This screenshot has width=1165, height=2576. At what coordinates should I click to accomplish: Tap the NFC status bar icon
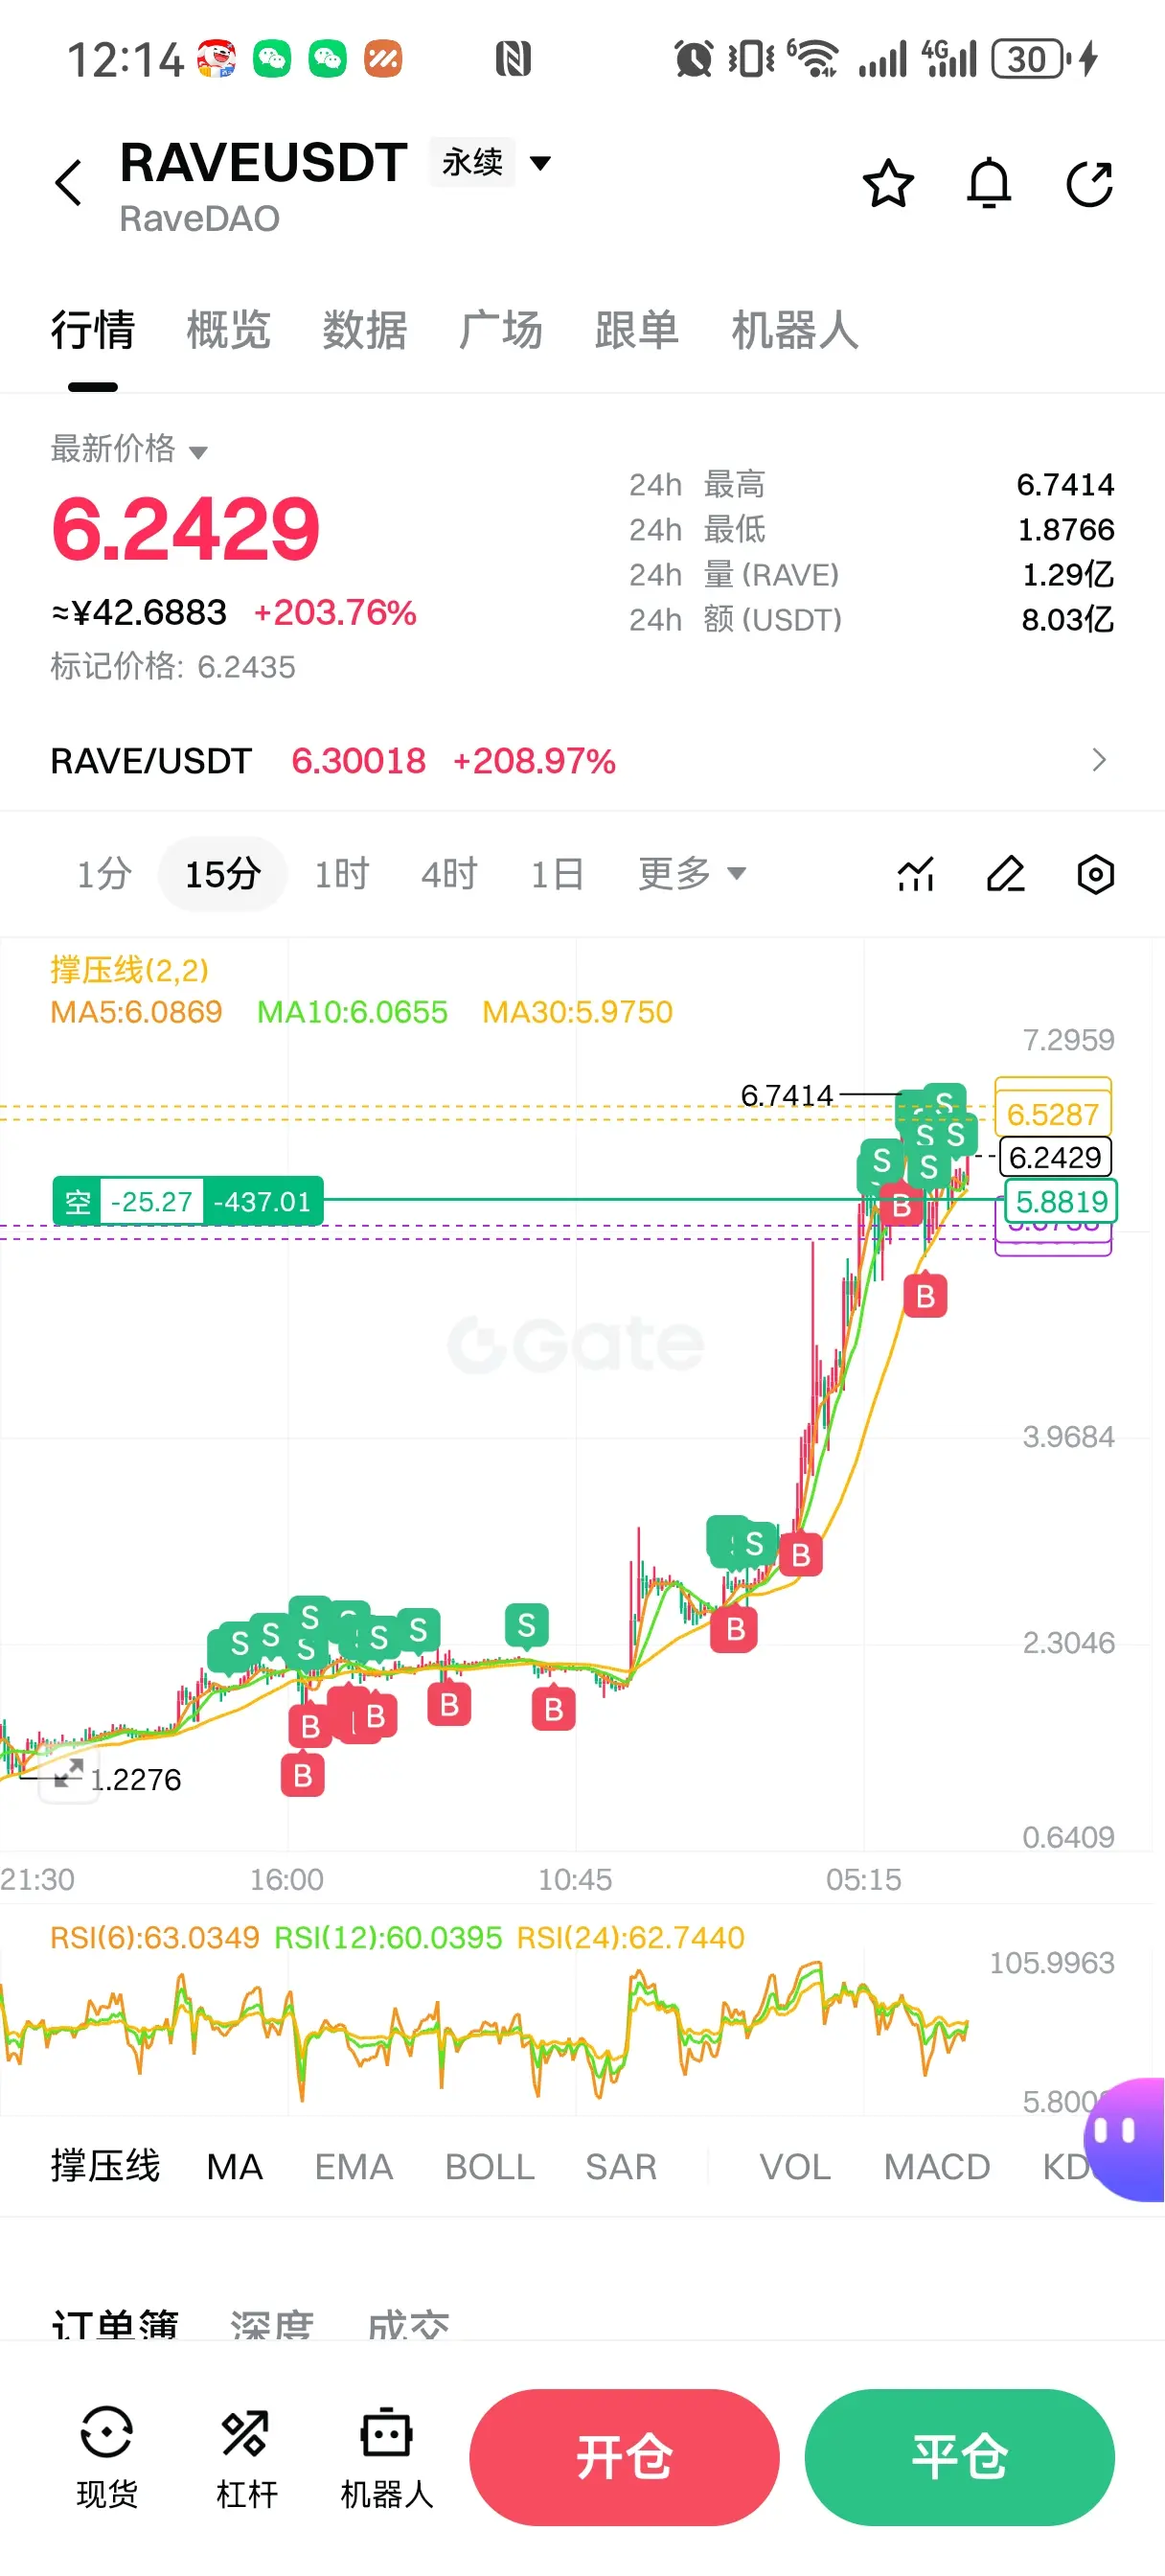tap(513, 59)
